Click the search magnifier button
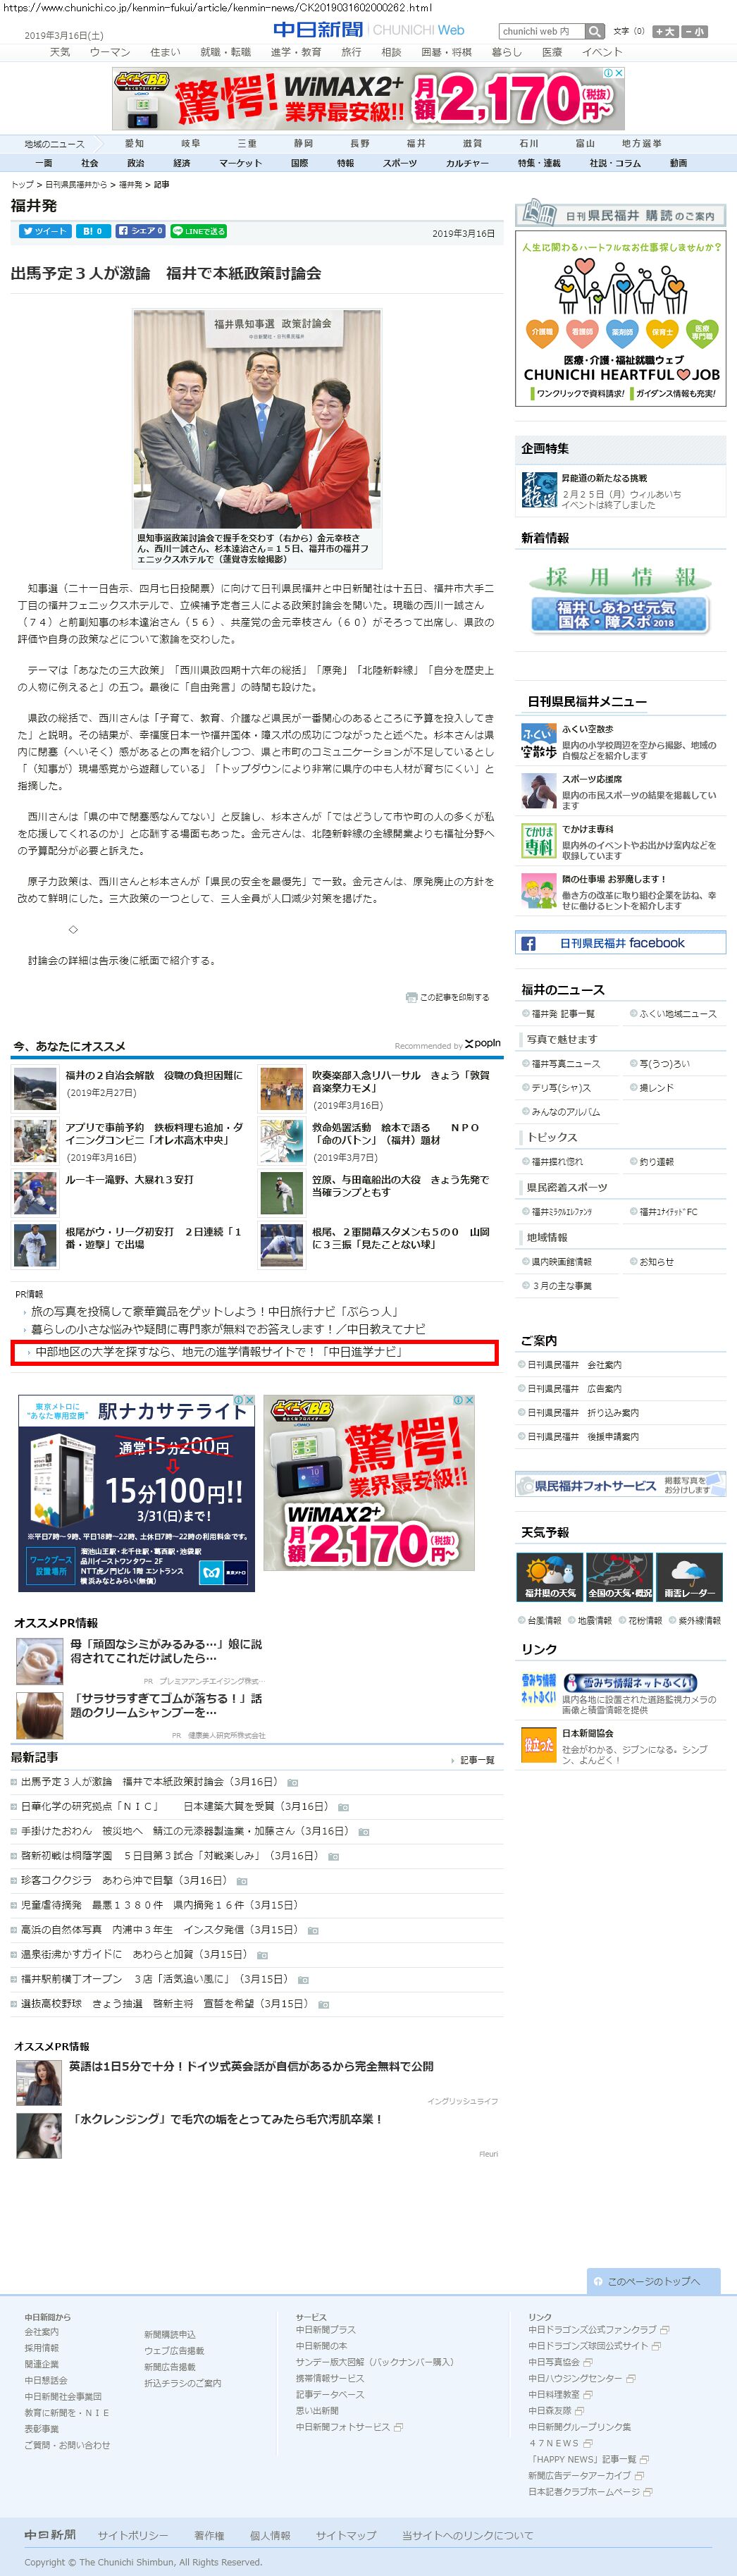737x2576 pixels. pos(595,31)
